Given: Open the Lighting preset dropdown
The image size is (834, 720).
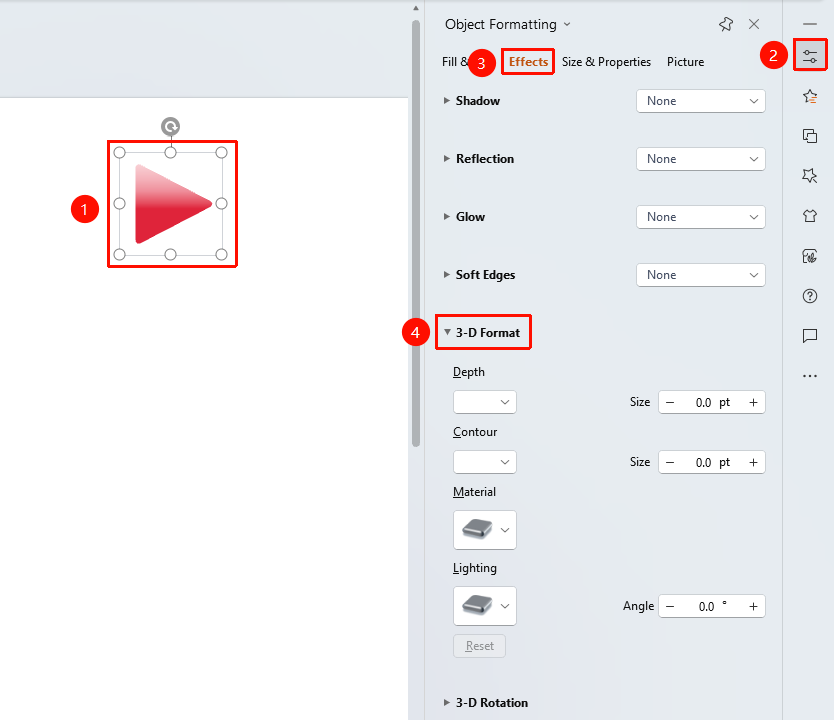Looking at the screenshot, I should click(x=485, y=606).
